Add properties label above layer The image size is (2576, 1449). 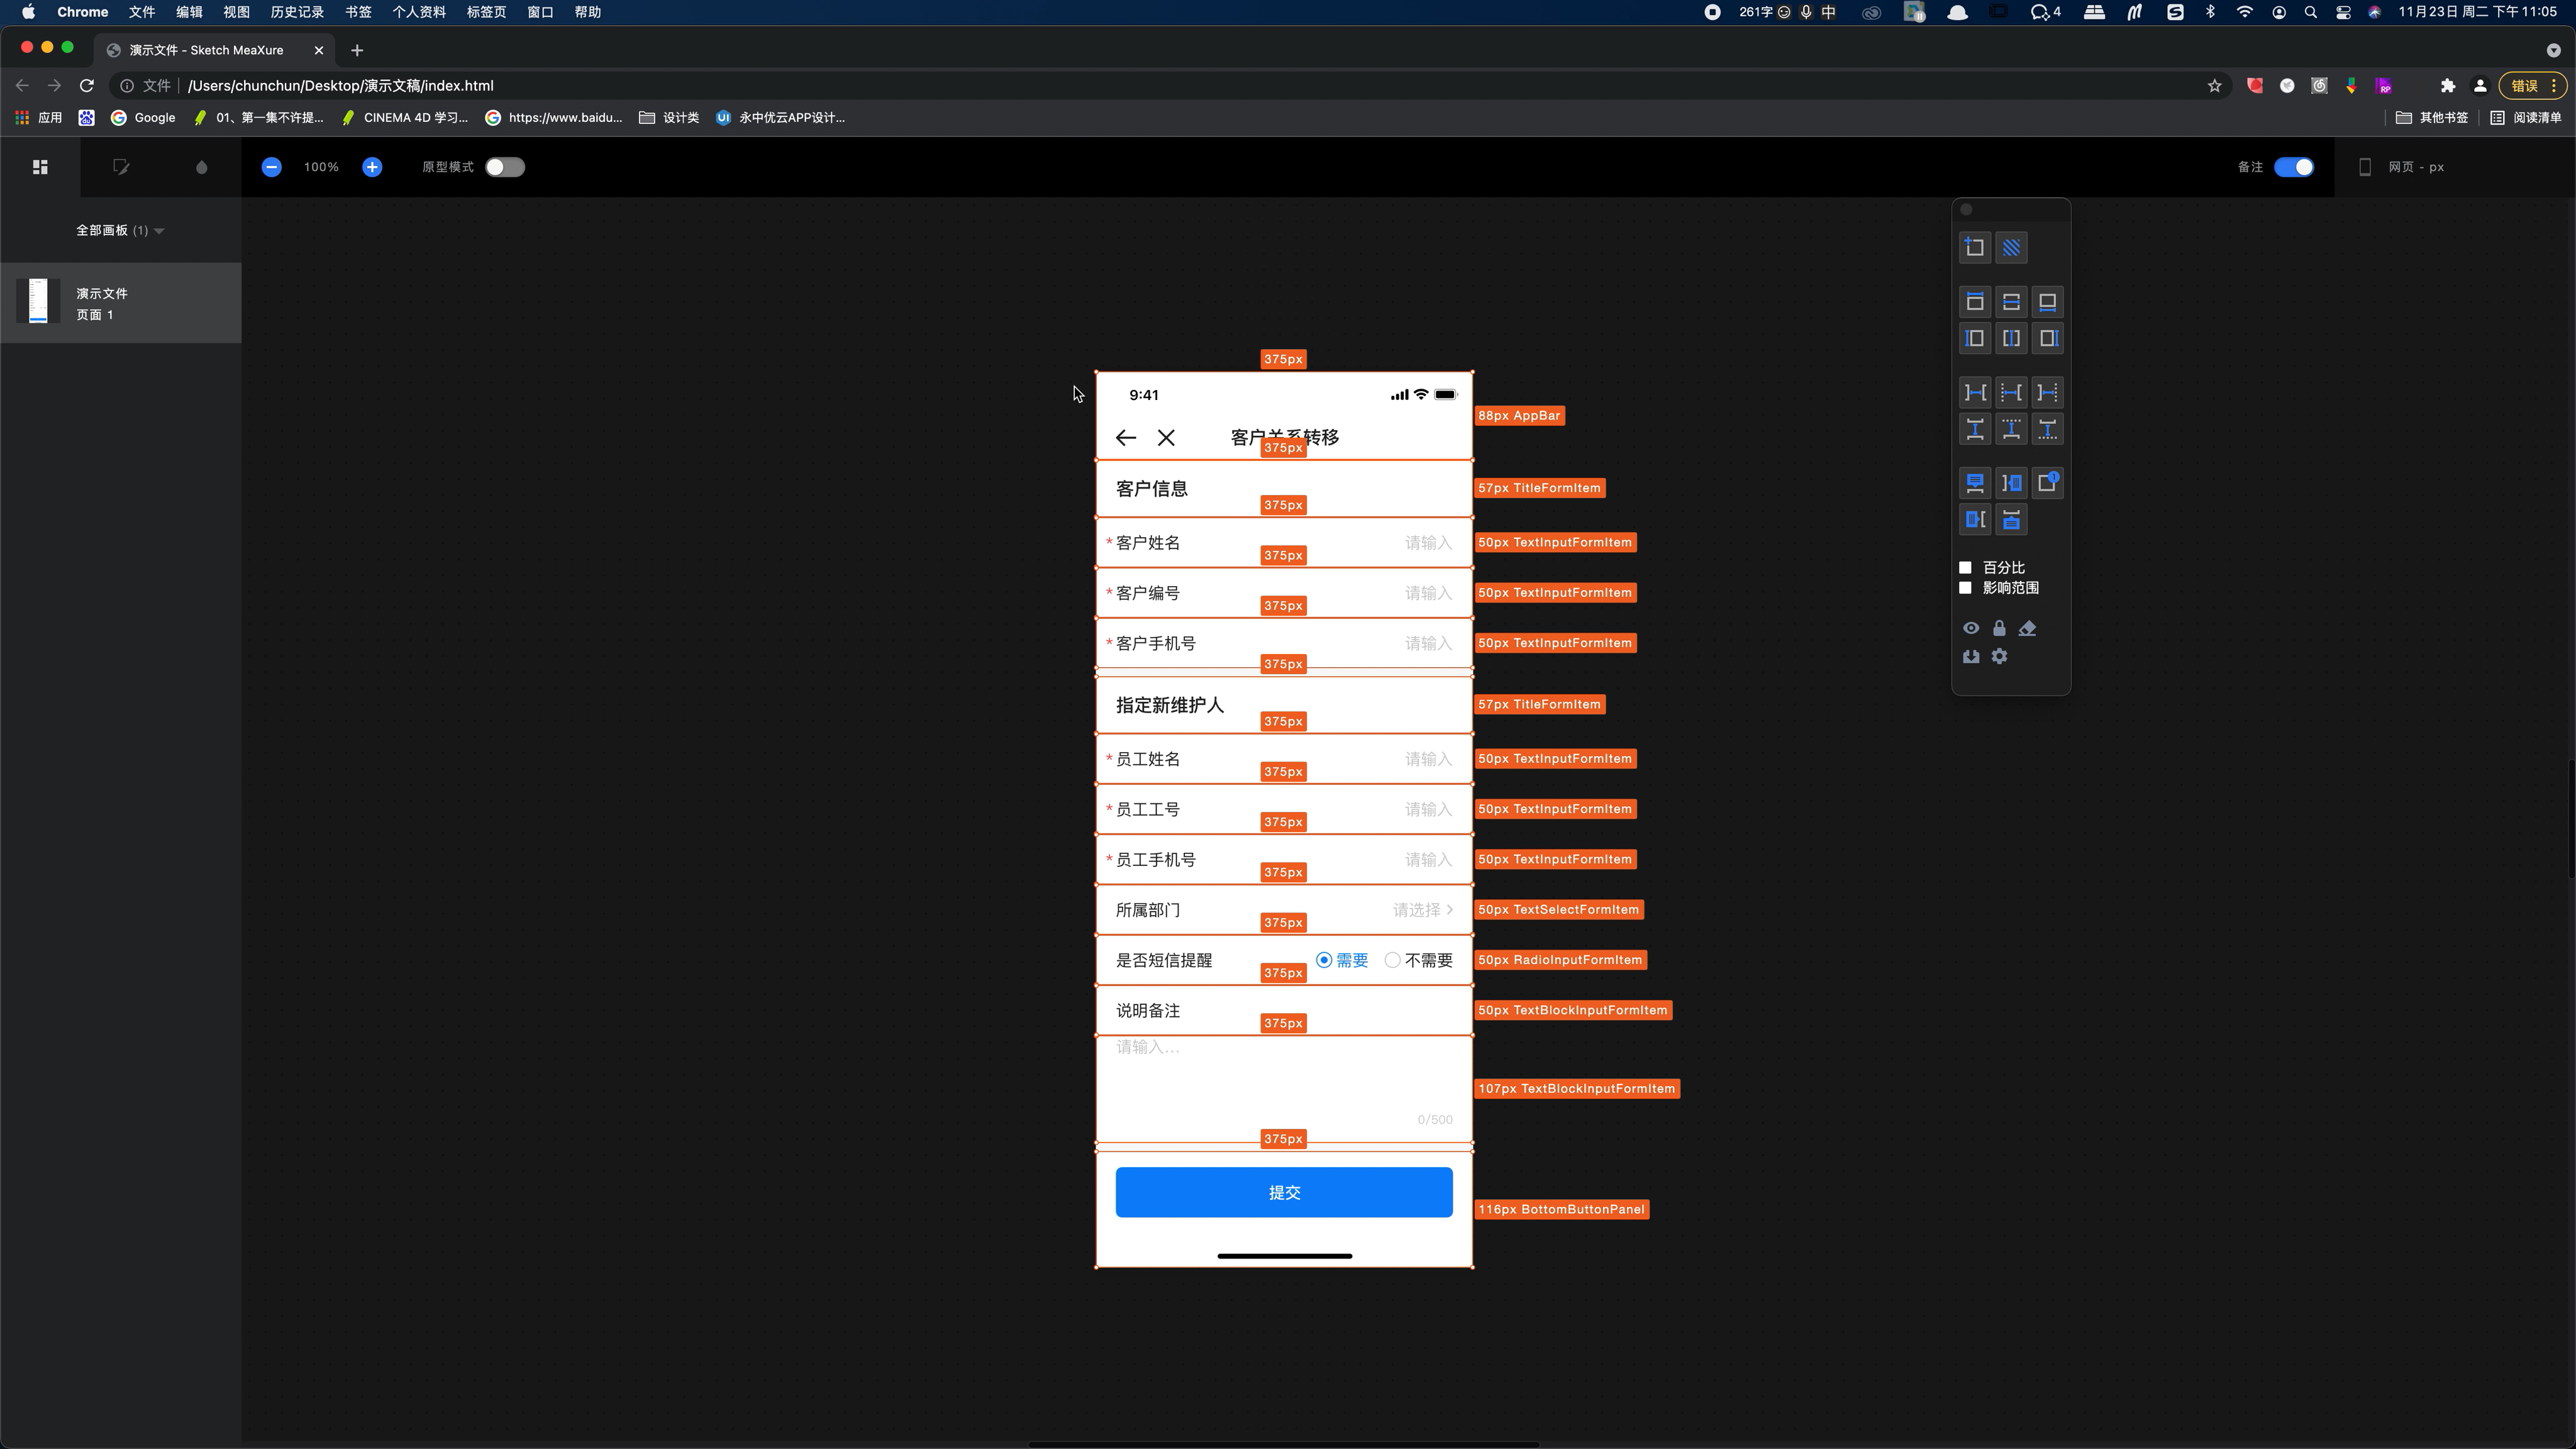click(1975, 483)
